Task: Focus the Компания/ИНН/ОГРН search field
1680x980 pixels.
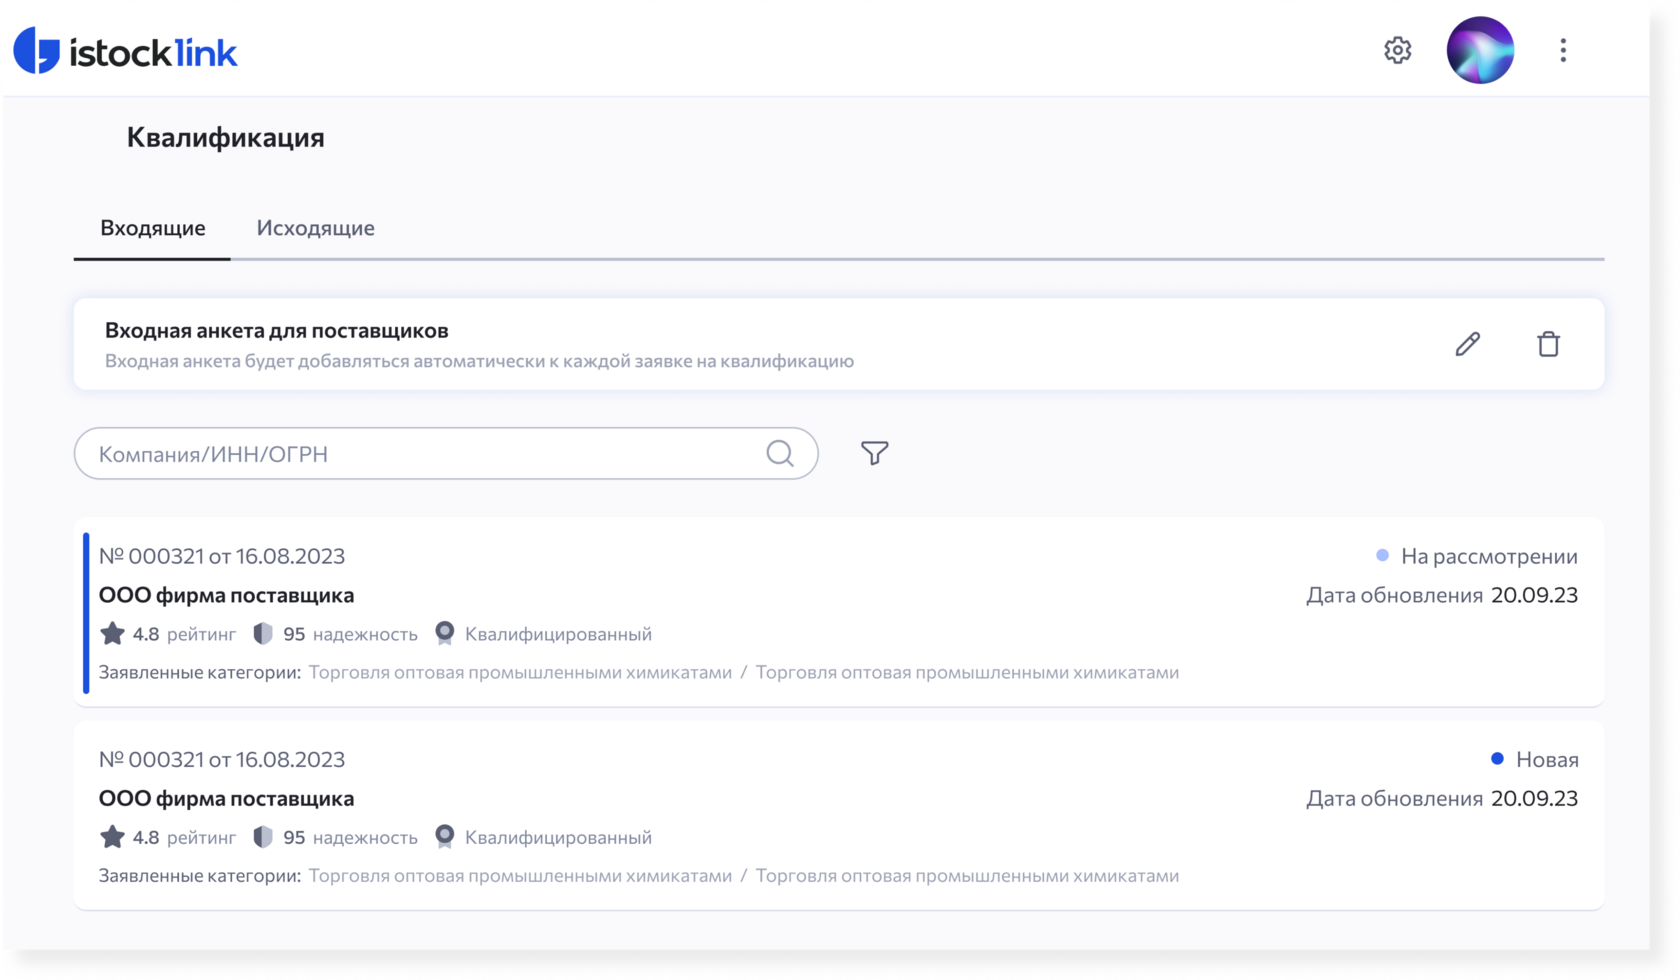Action: tap(446, 453)
